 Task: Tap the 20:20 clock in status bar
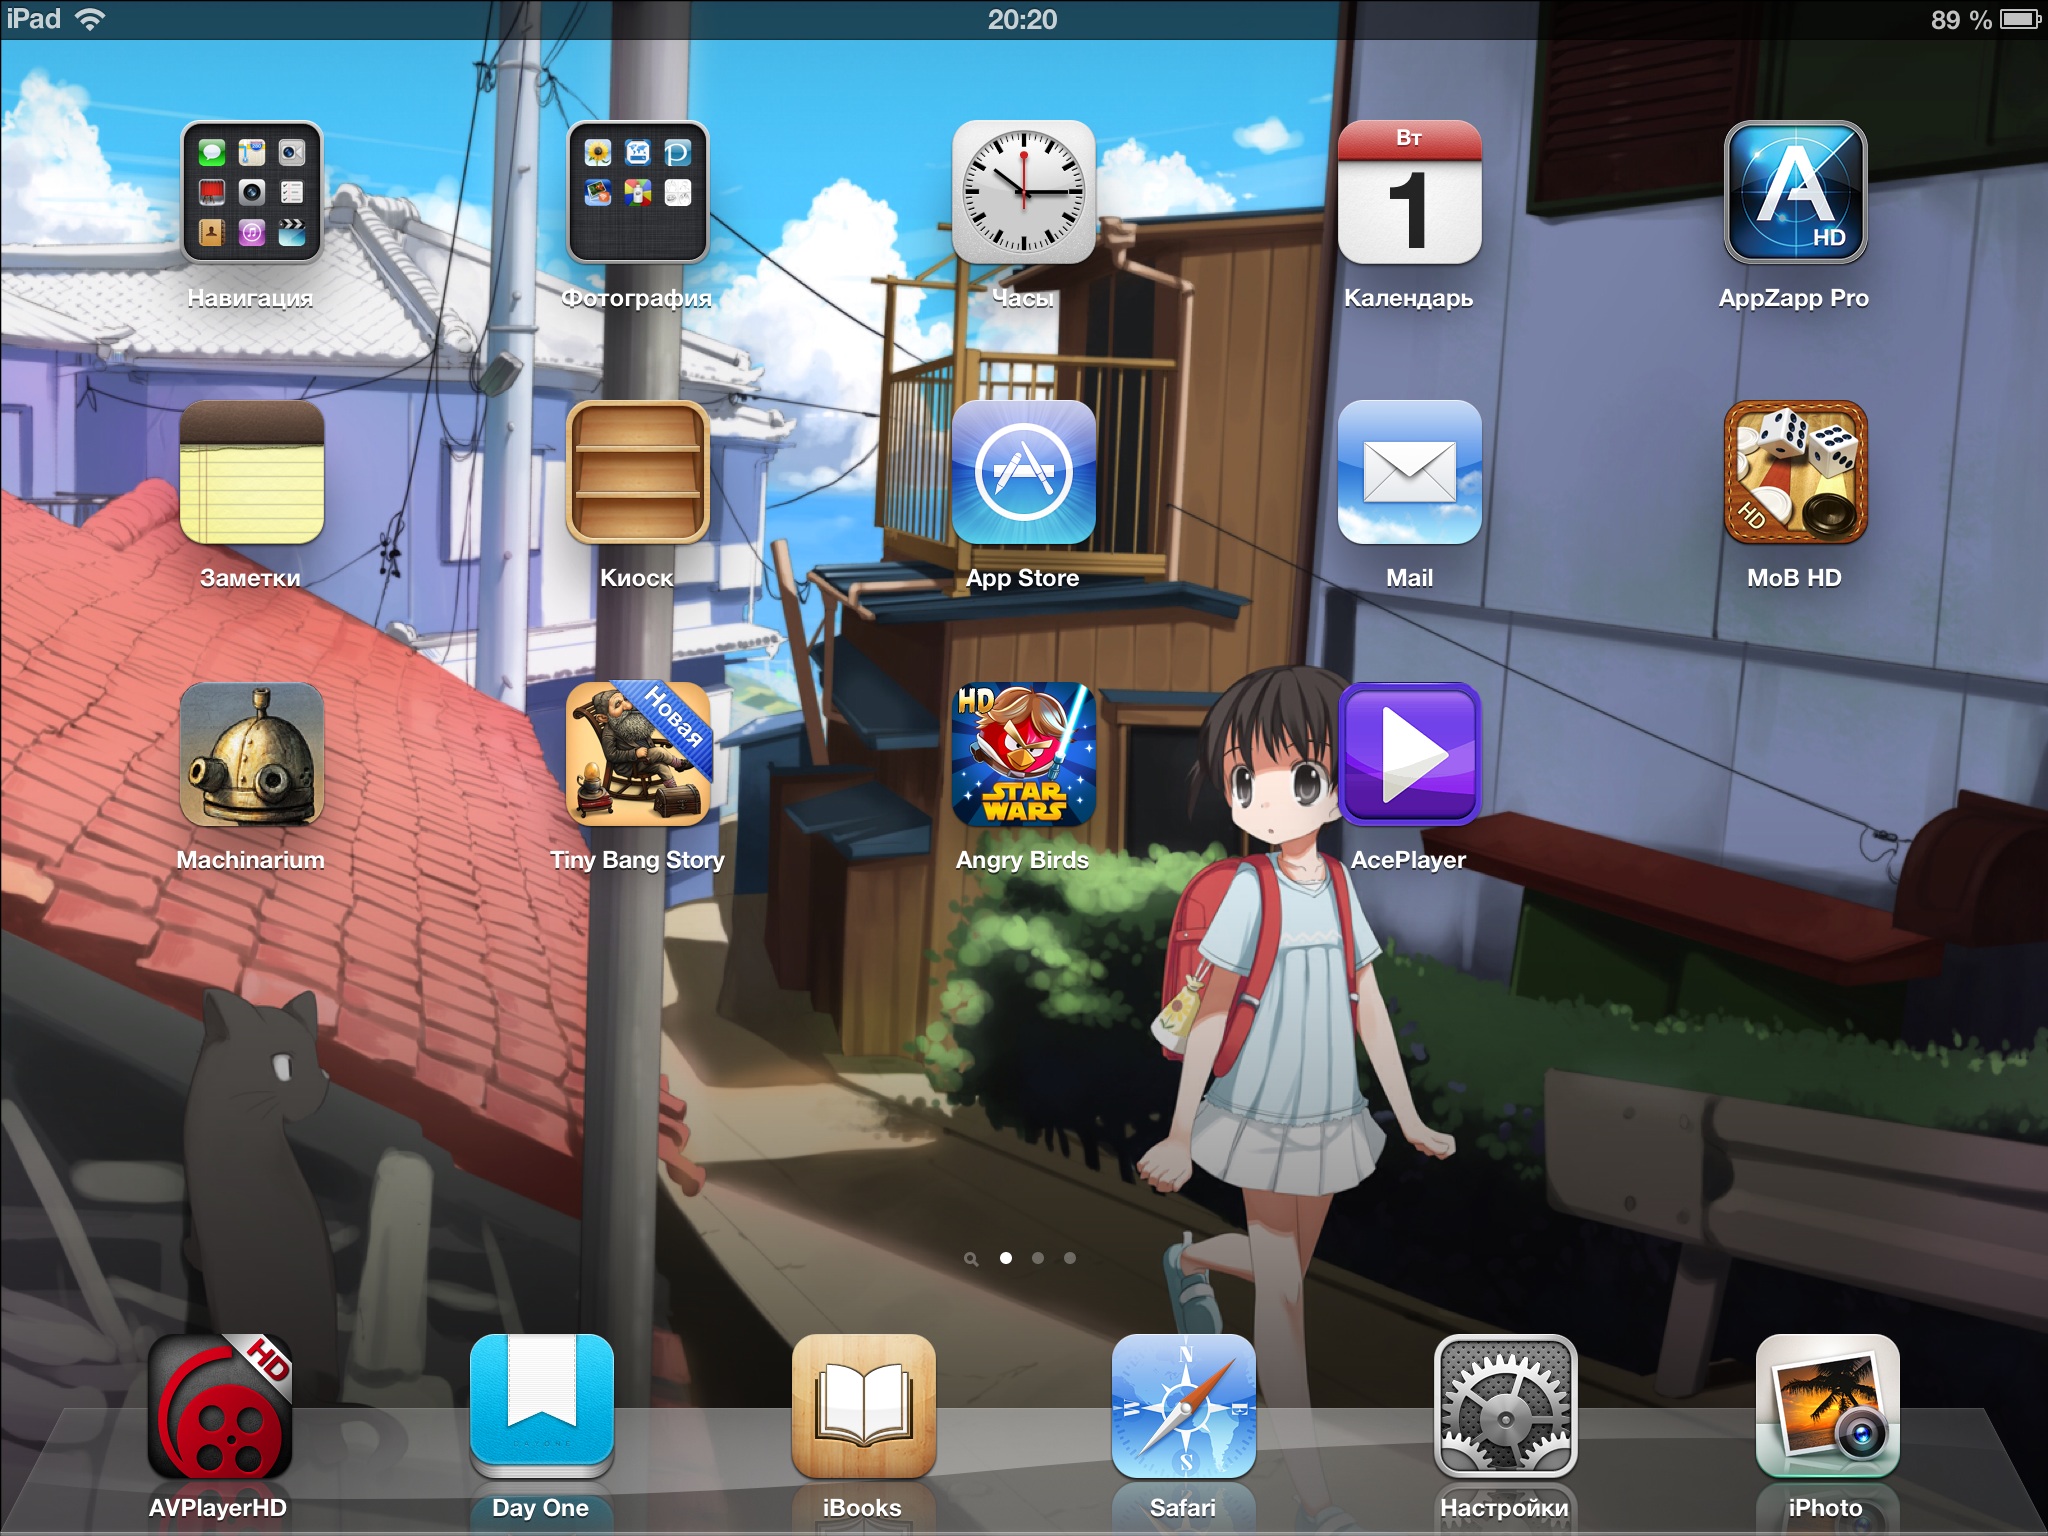pyautogui.click(x=1022, y=19)
